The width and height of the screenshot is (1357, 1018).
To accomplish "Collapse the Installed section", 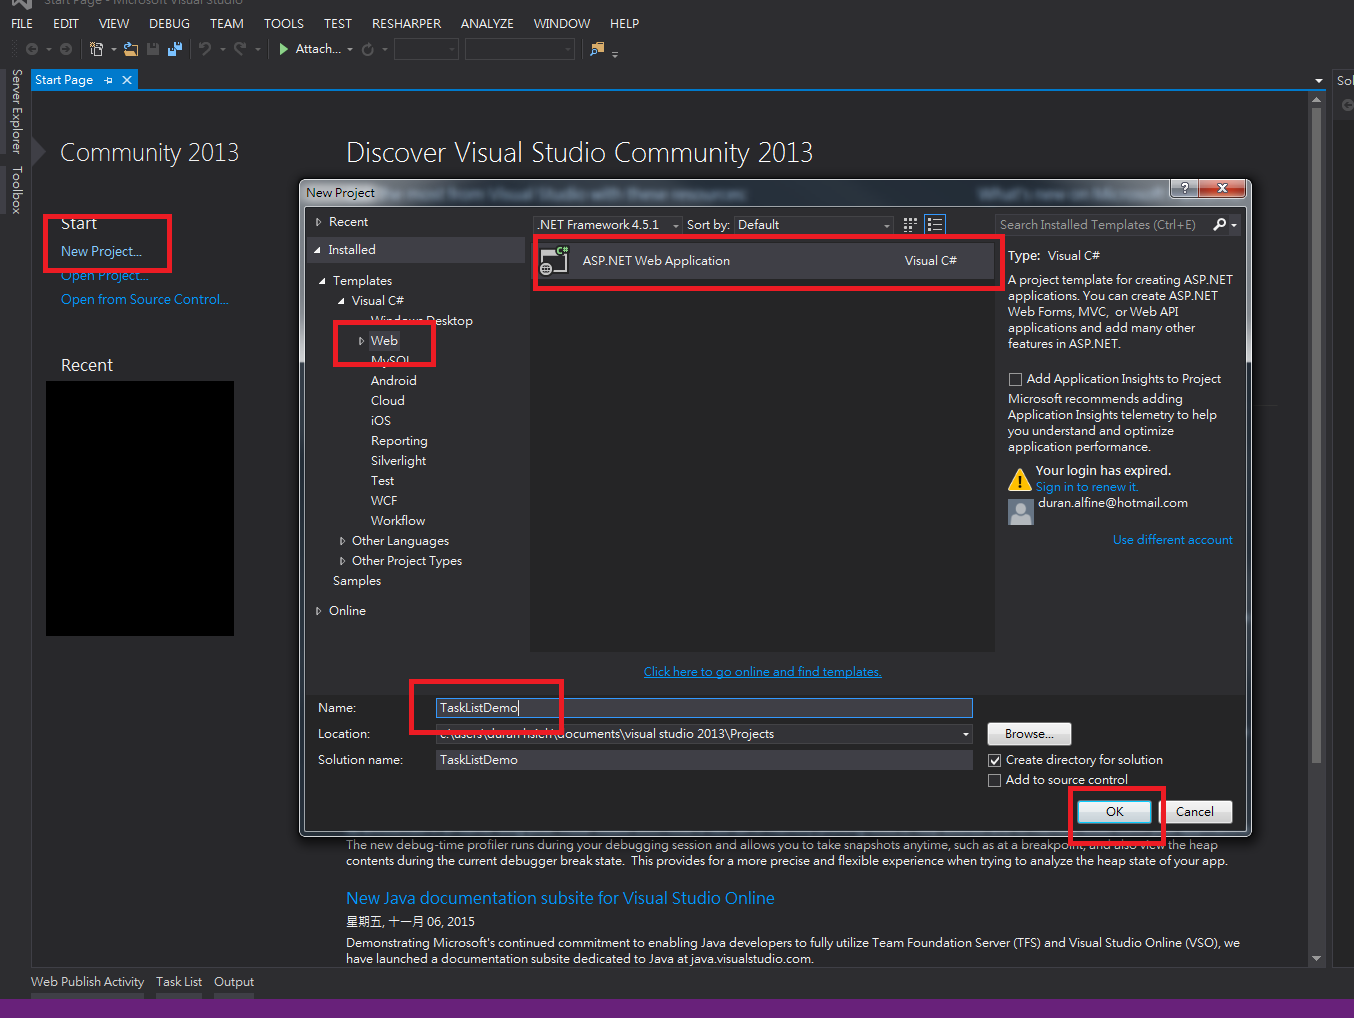I will (318, 250).
